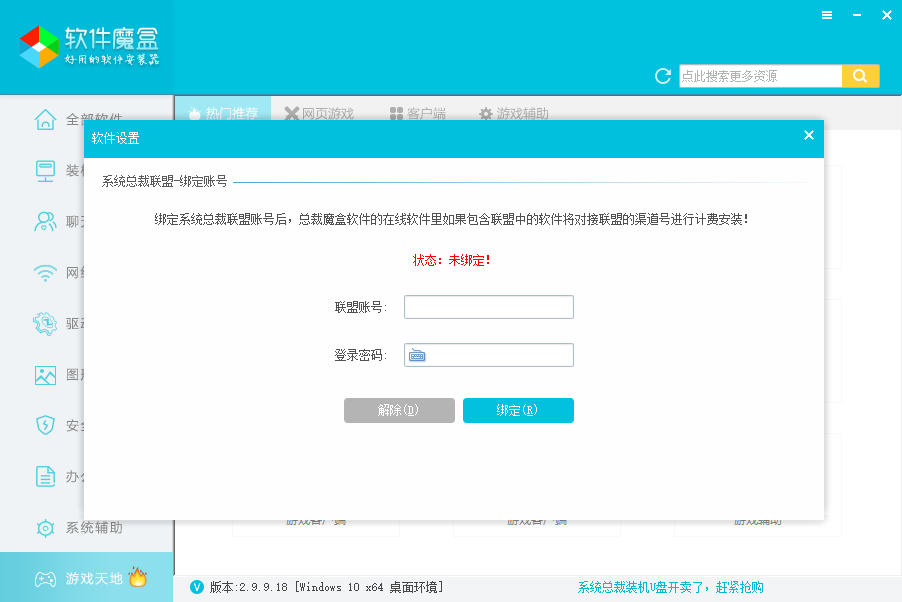Select 游戏天地 category in sidebar
Viewport: 902px width, 602px height.
click(86, 577)
